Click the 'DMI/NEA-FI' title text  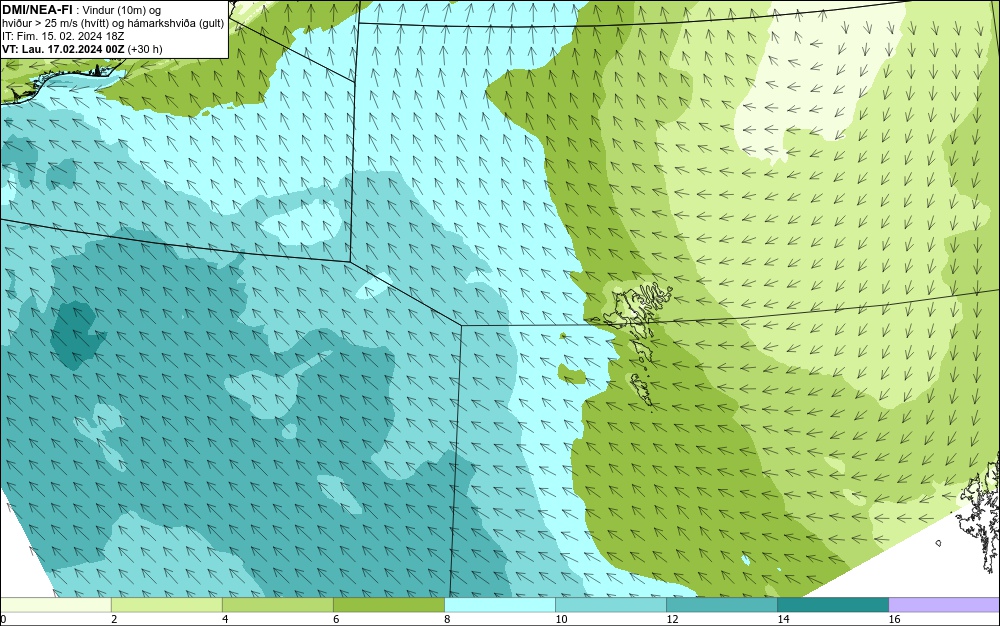coord(37,10)
